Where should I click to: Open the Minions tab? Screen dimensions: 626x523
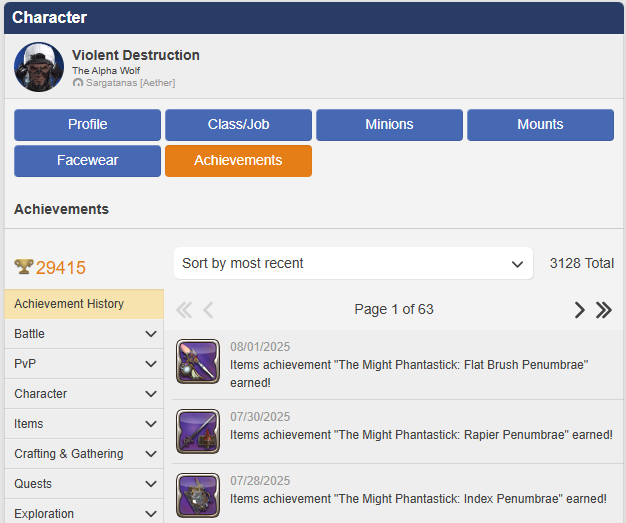(389, 125)
